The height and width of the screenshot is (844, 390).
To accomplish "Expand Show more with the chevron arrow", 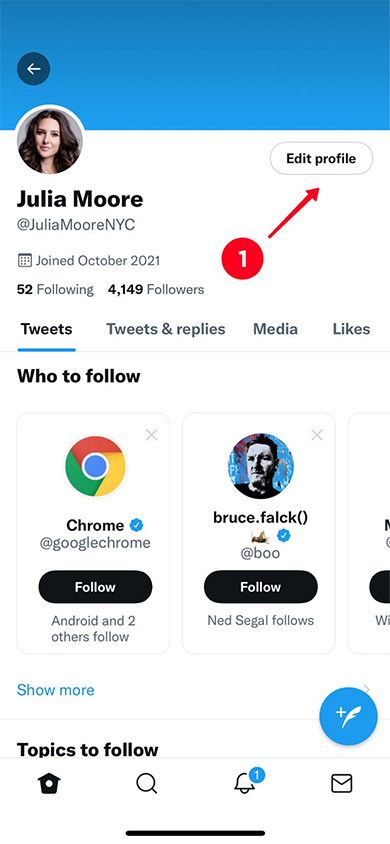I will 367,688.
